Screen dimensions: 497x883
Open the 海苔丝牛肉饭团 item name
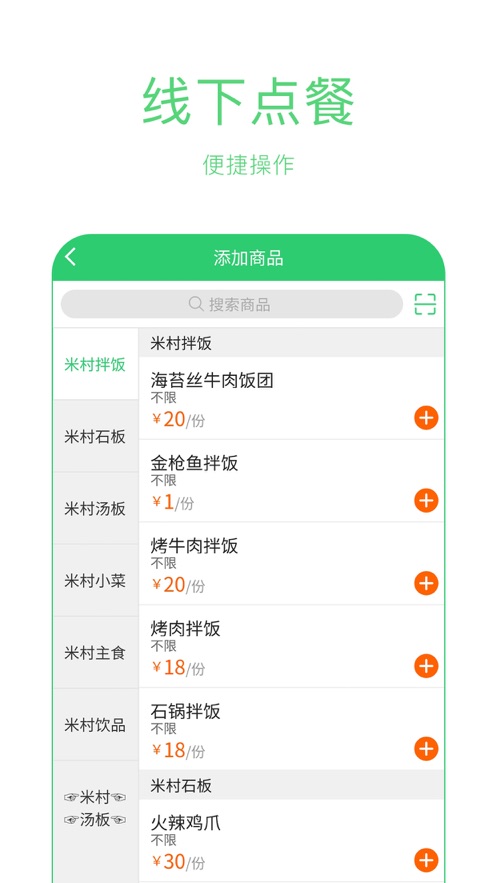click(212, 381)
